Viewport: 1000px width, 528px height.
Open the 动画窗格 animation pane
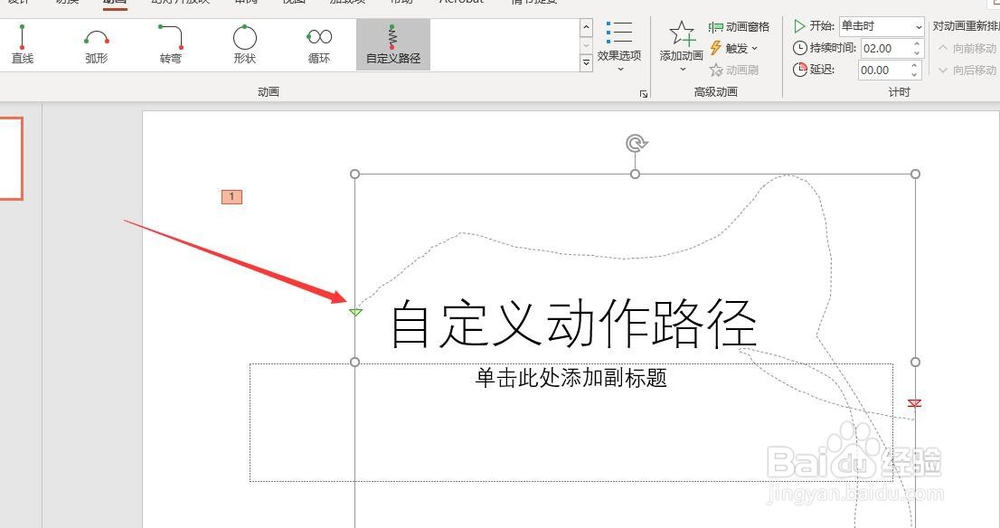[x=739, y=27]
